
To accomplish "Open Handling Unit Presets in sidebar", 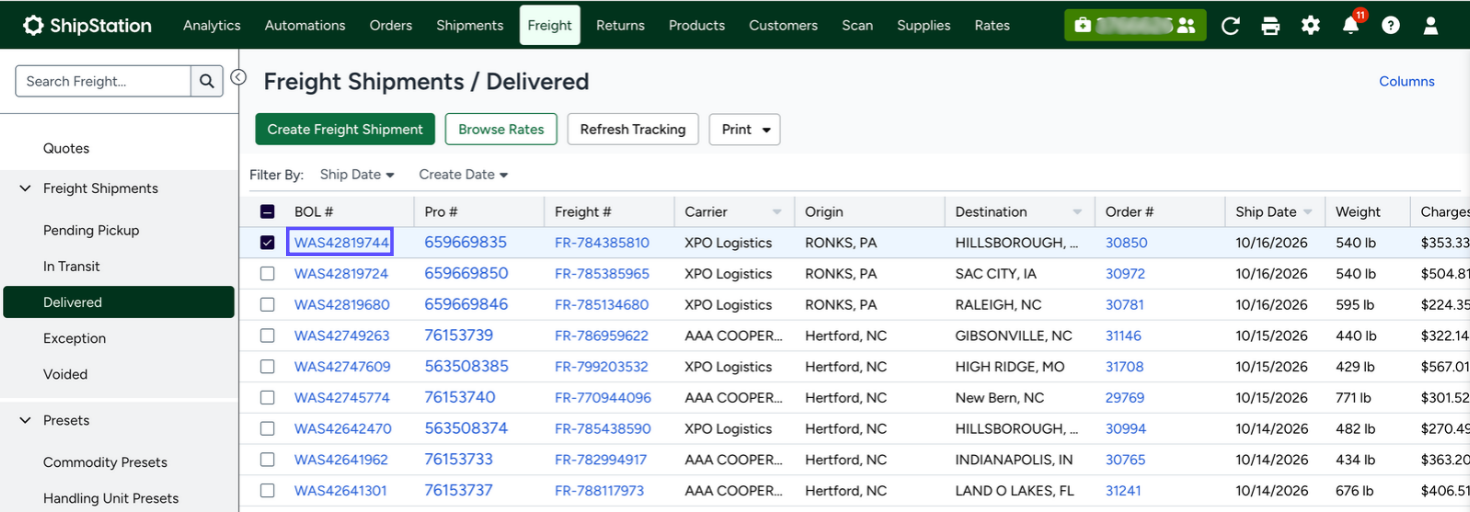I will (111, 498).
